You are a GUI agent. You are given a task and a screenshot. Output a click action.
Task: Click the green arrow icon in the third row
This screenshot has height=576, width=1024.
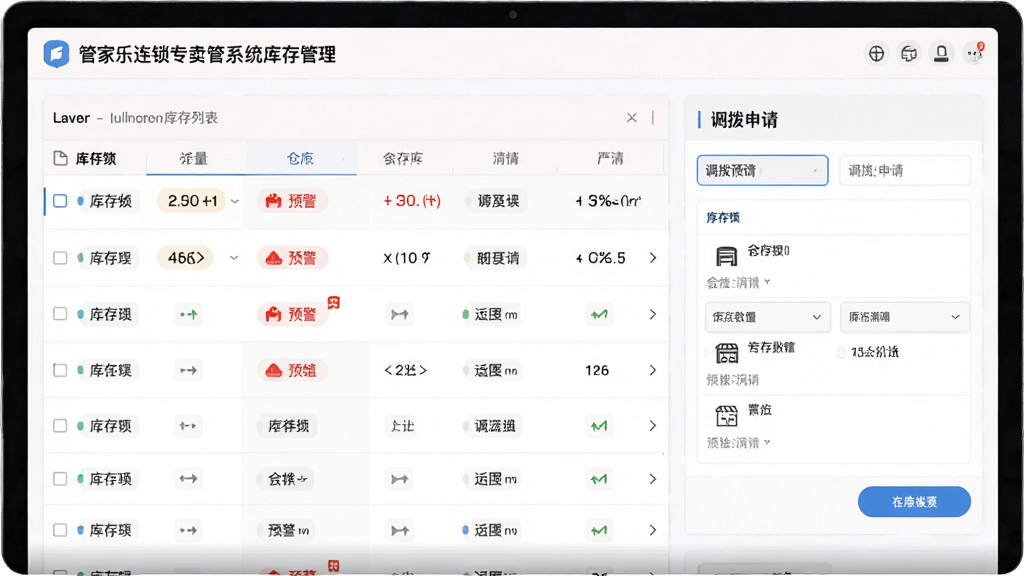(x=189, y=314)
